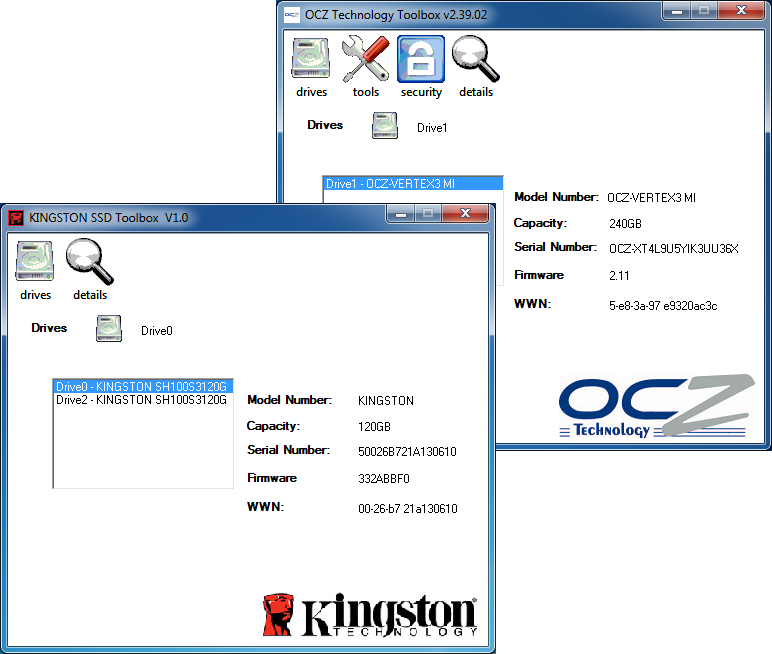This screenshot has width=772, height=654.
Task: Click Drive0 label in Kingston window
Action: (157, 331)
